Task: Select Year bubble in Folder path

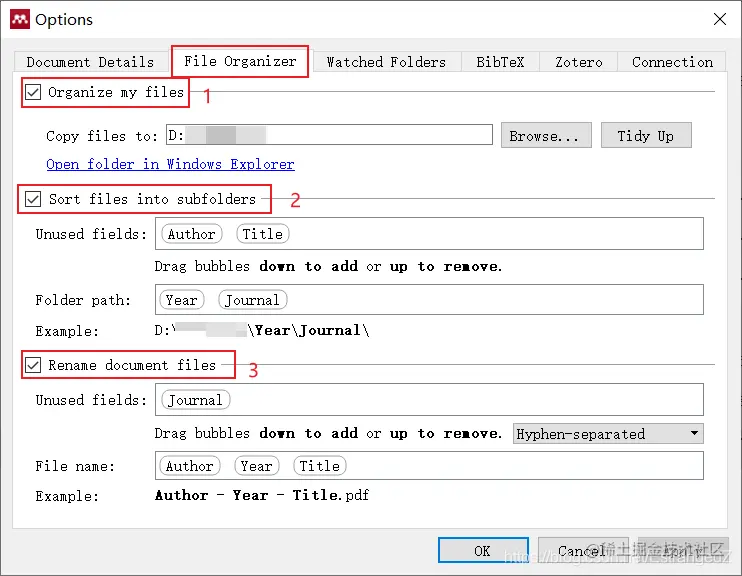Action: point(182,300)
